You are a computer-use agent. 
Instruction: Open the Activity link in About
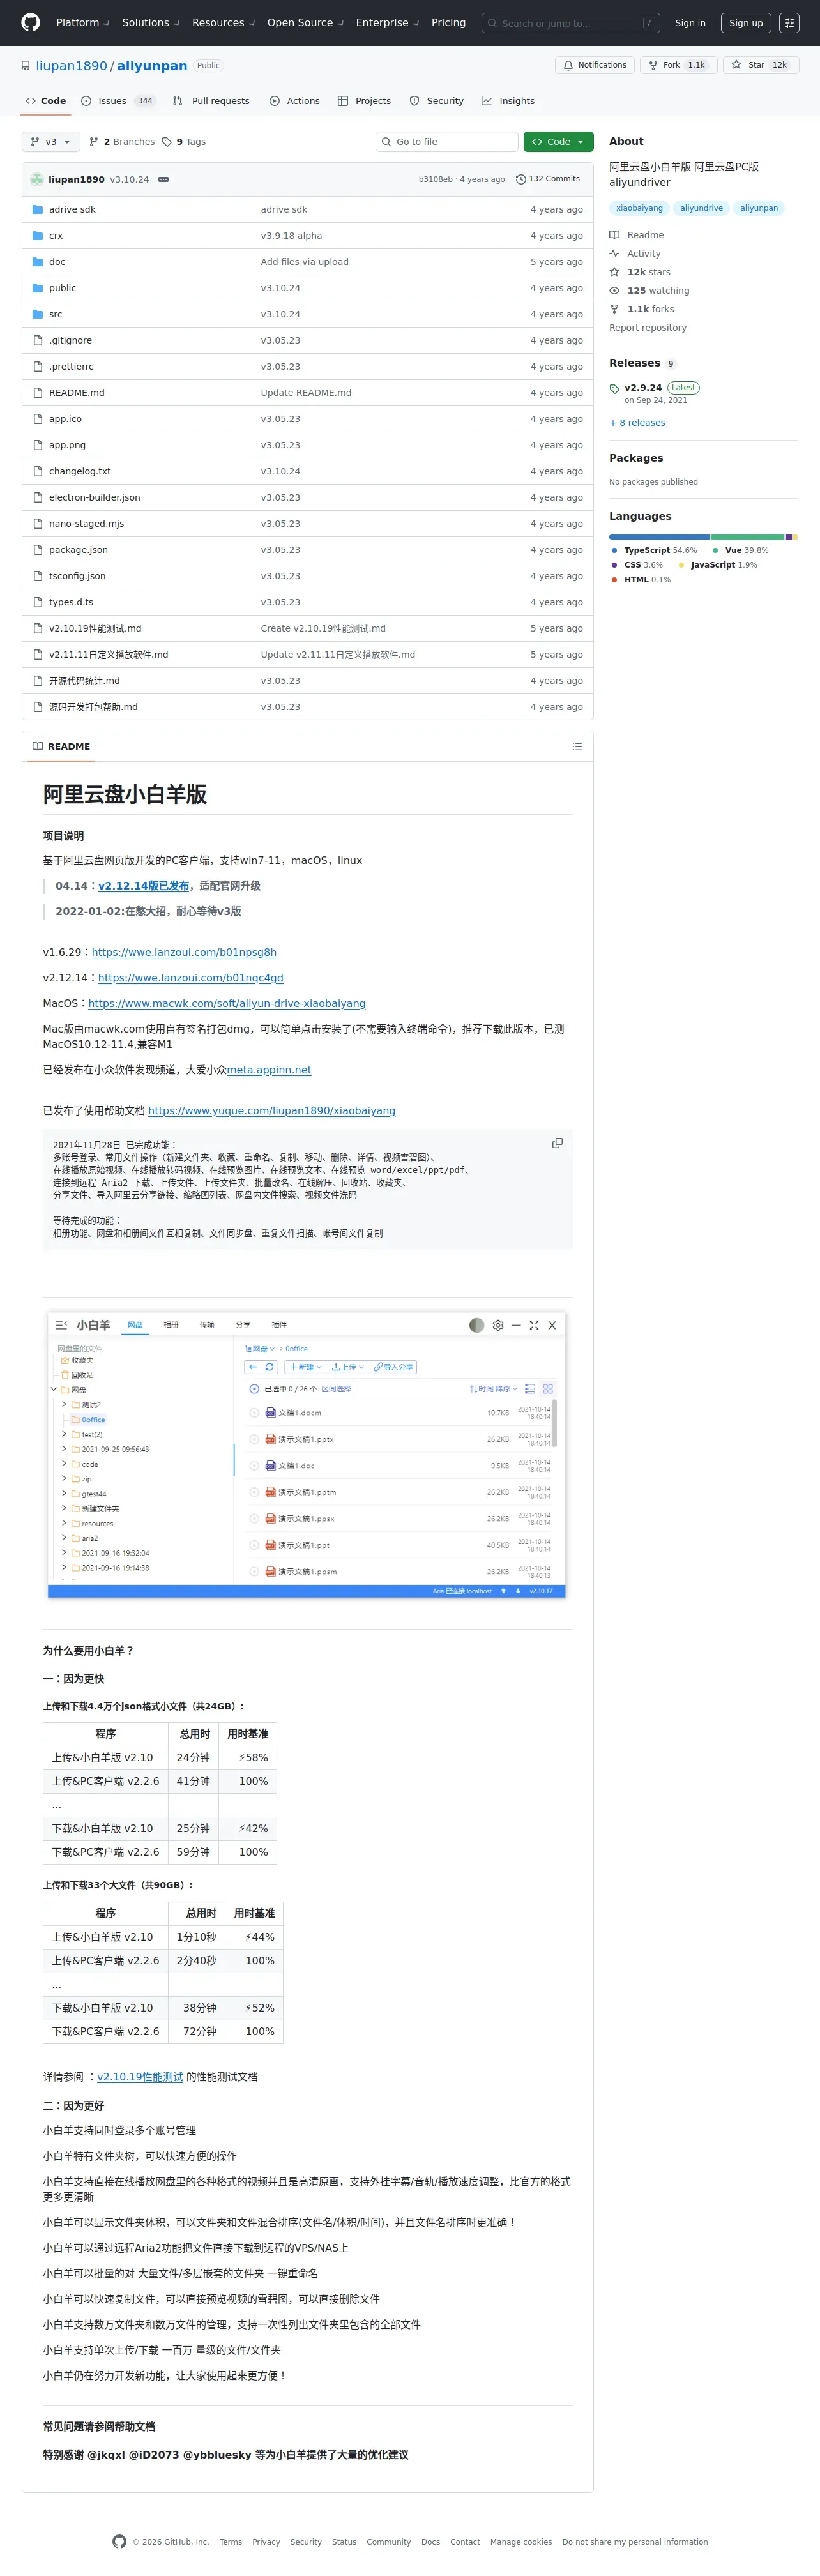point(635,254)
